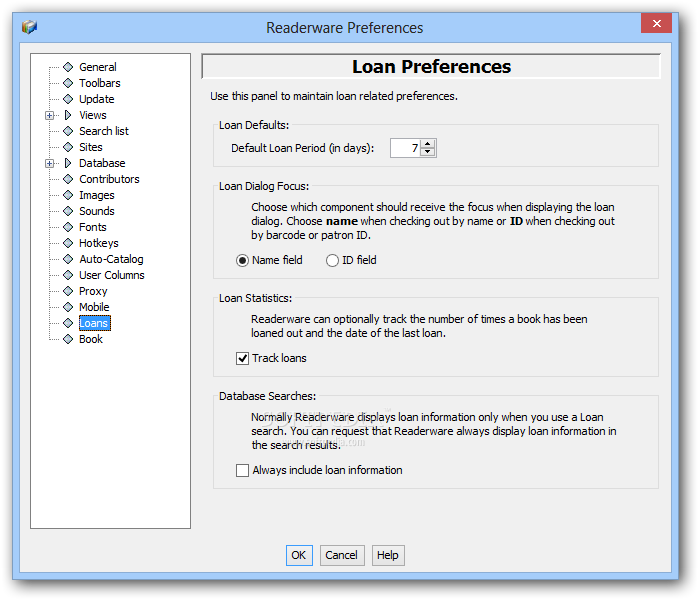Click the diamond icon beside Proxy
Viewport: 699px width, 600px height.
[68, 291]
